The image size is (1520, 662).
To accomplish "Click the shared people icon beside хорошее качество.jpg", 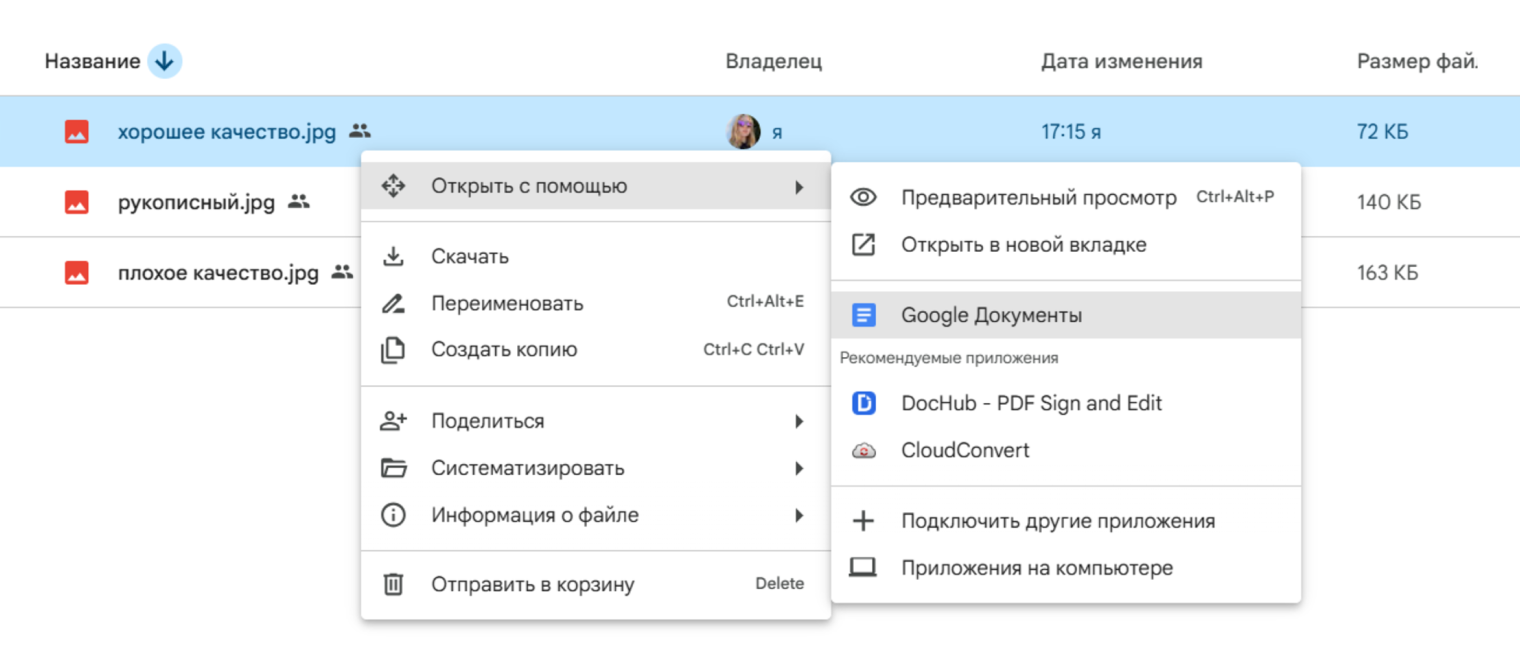I will pyautogui.click(x=360, y=131).
